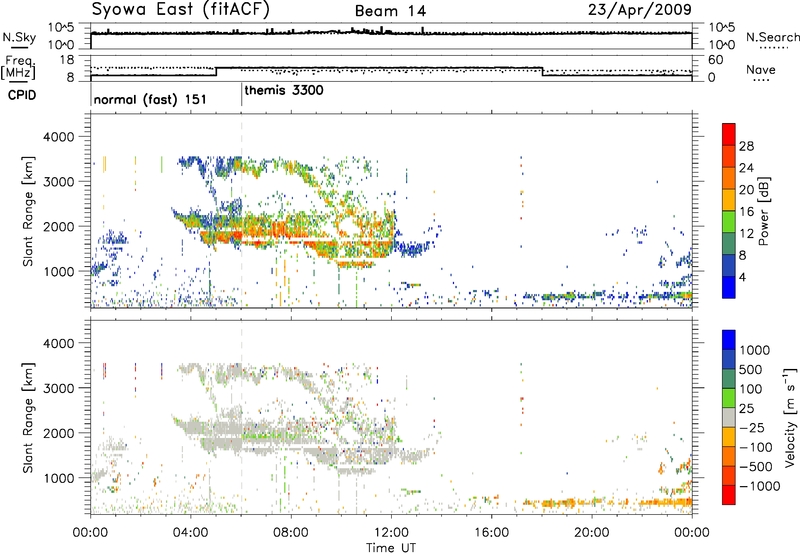The height and width of the screenshot is (554, 800).
Task: Click the '12:00' time axis tick
Action: click(391, 533)
